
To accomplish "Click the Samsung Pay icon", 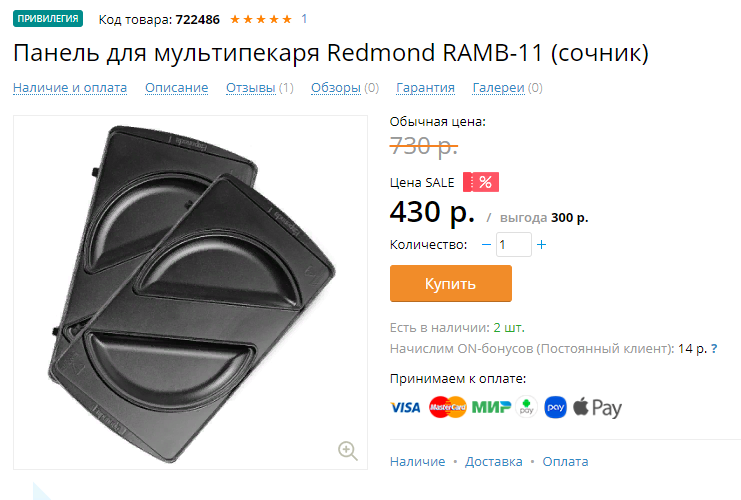I will click(x=555, y=407).
